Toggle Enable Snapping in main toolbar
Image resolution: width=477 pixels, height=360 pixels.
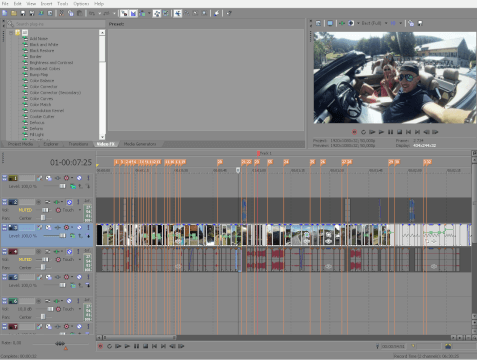(124, 13)
